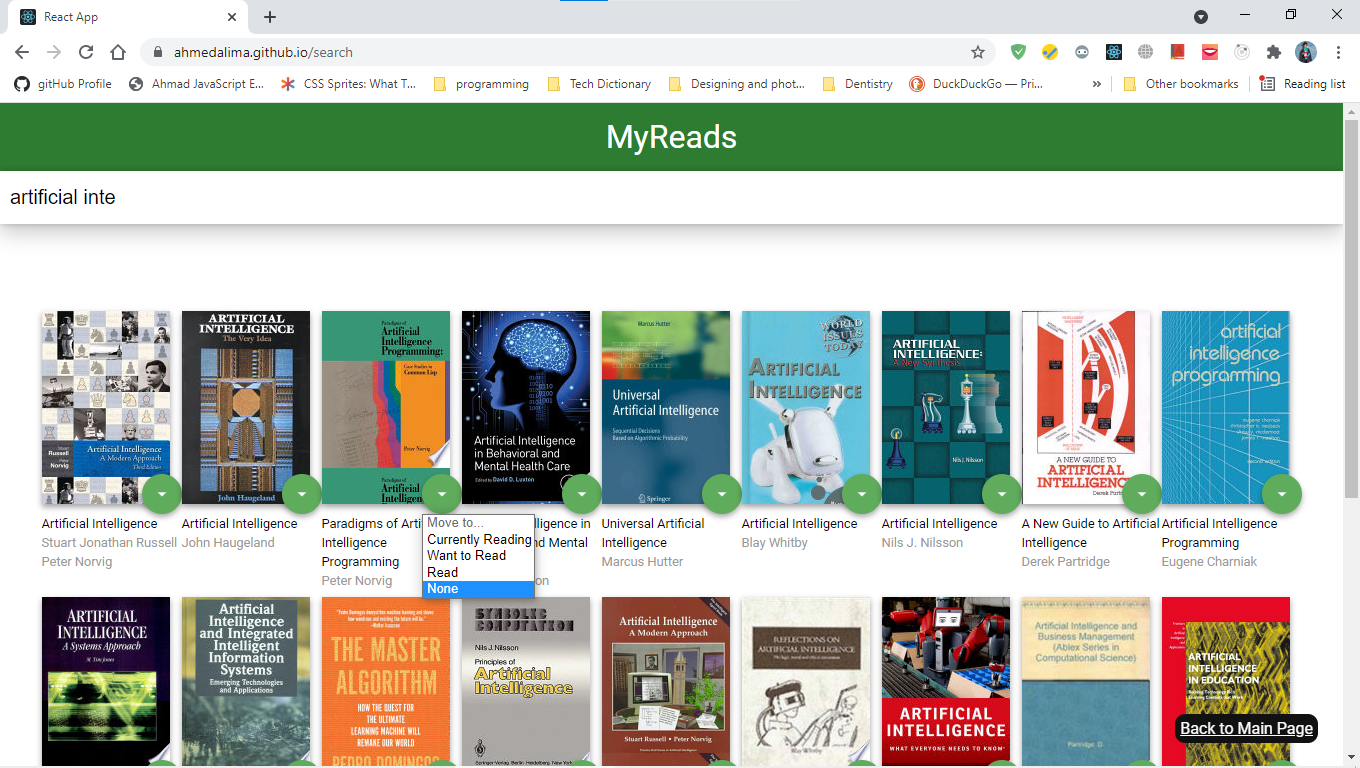Open the globe extension icon
1360x768 pixels.
pos(1146,52)
